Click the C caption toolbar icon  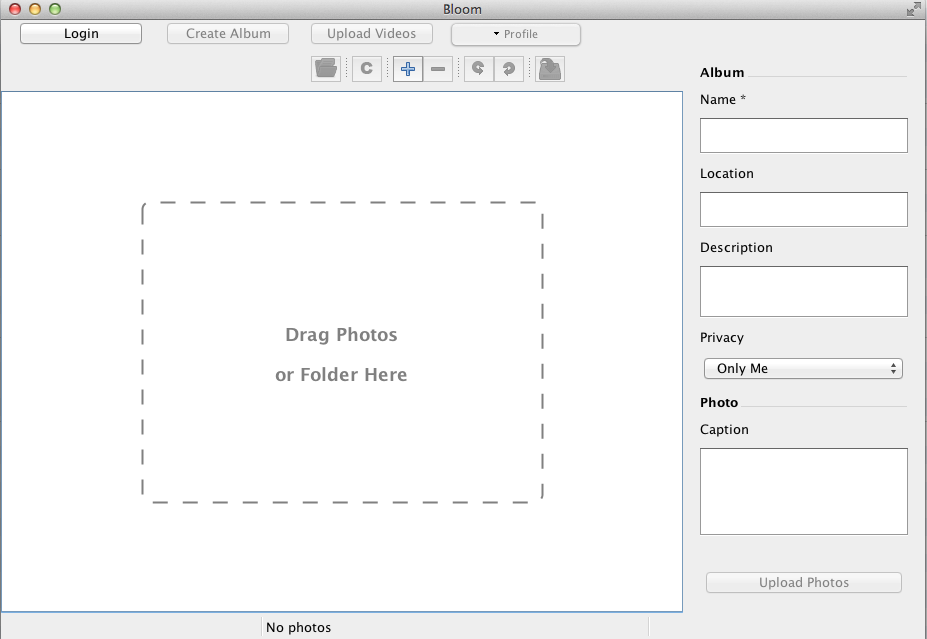367,68
